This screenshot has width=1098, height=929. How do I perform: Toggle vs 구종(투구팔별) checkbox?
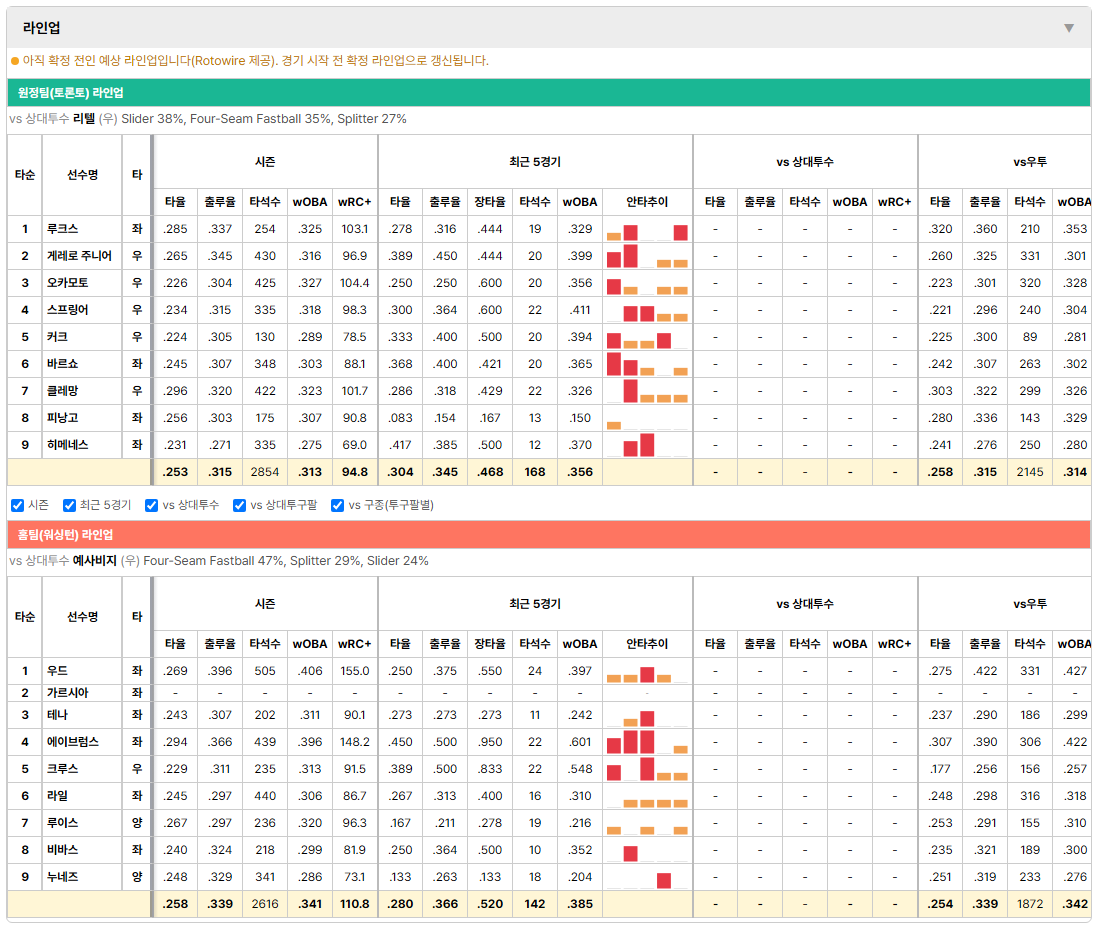[338, 505]
